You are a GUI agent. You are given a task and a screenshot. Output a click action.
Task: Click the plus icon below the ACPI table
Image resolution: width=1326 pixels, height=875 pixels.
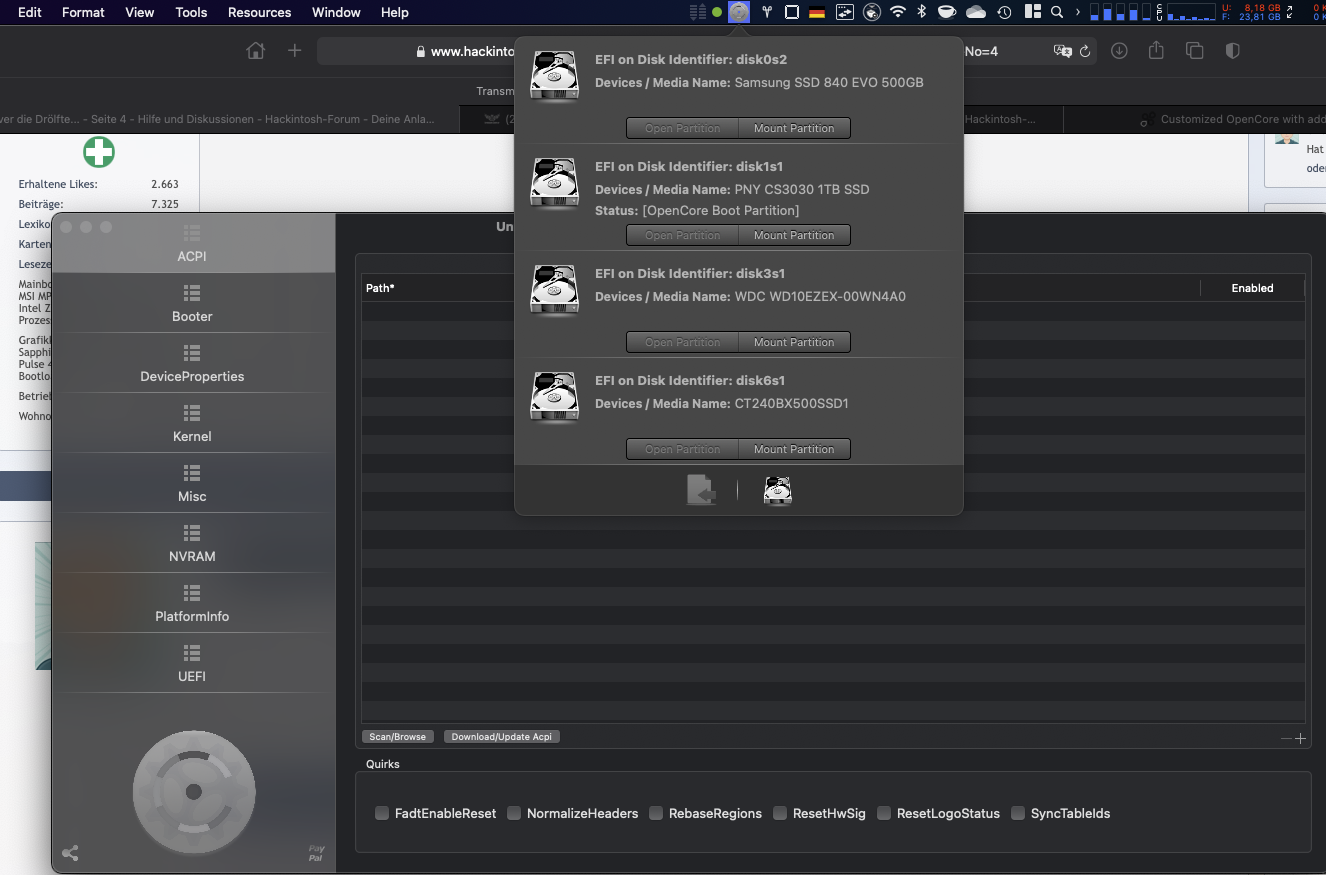(1300, 739)
